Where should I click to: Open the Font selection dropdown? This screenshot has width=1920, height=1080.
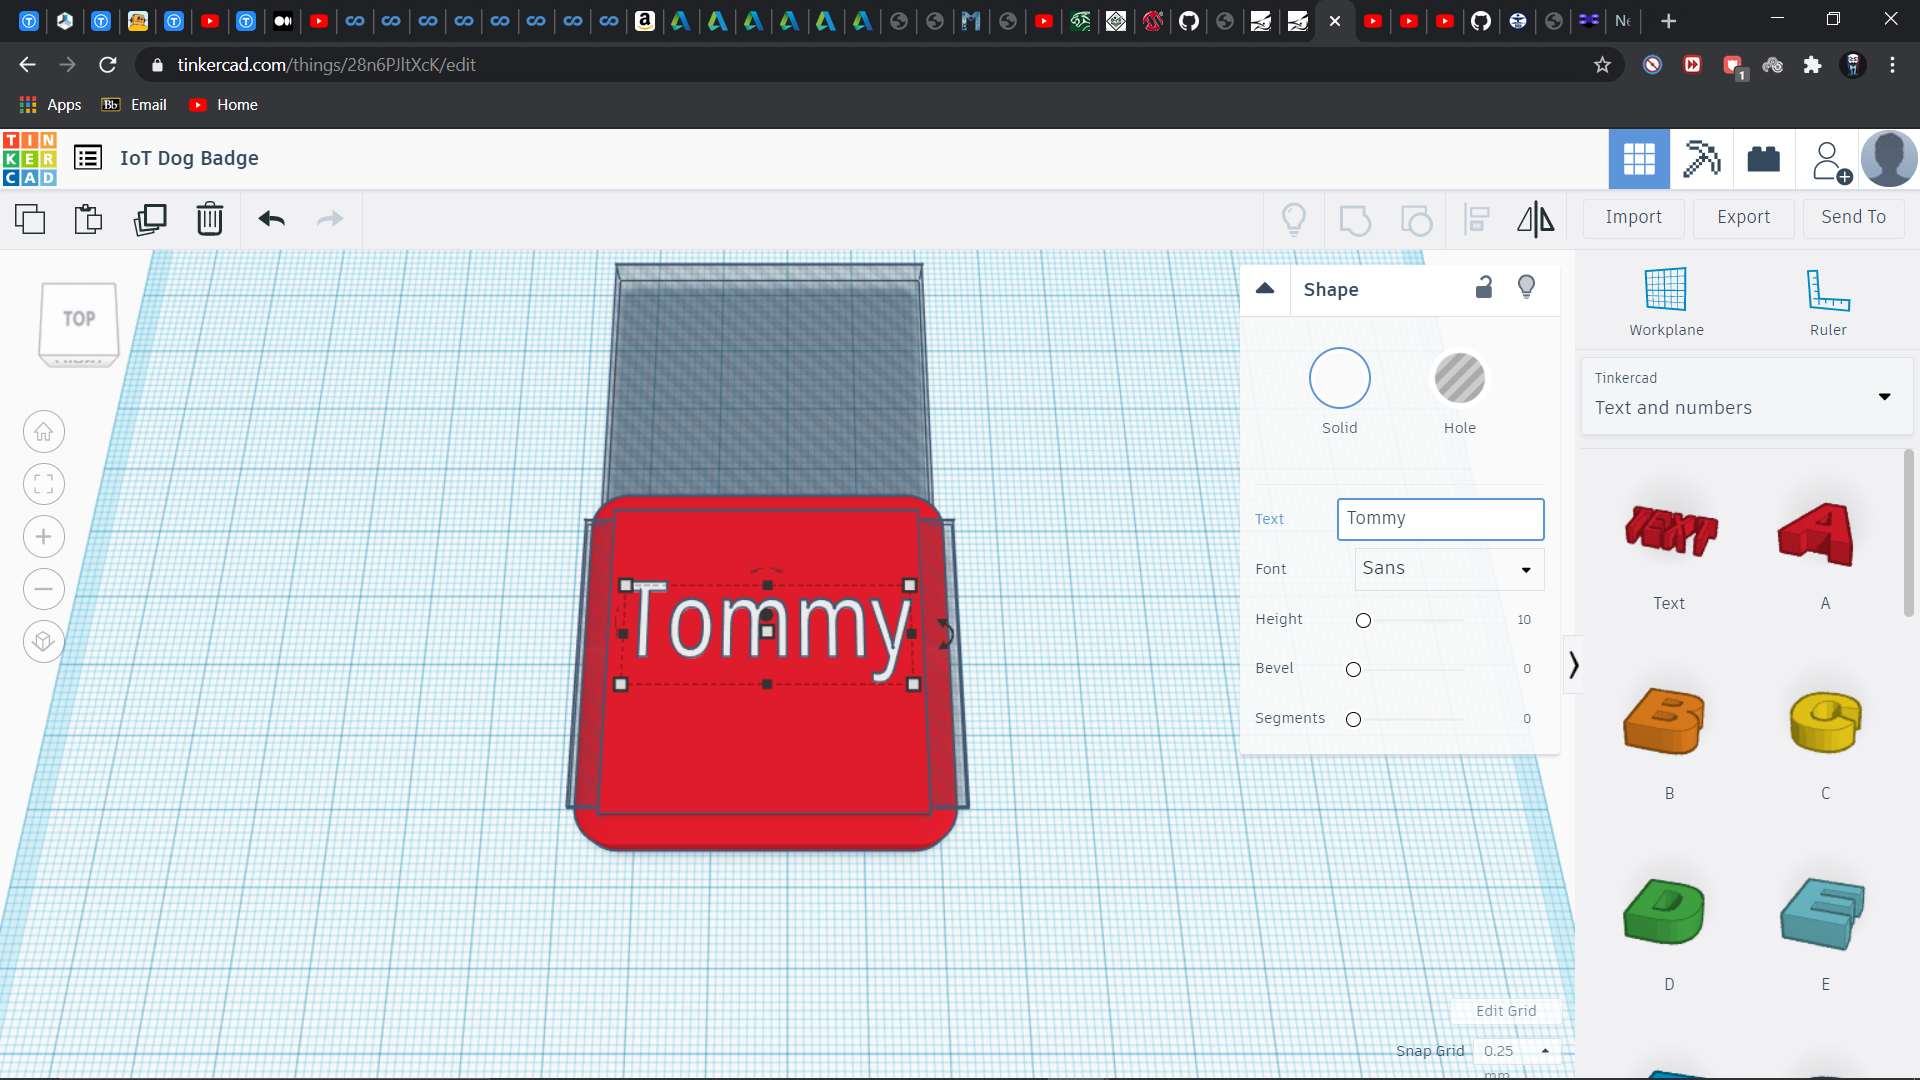pos(1441,567)
